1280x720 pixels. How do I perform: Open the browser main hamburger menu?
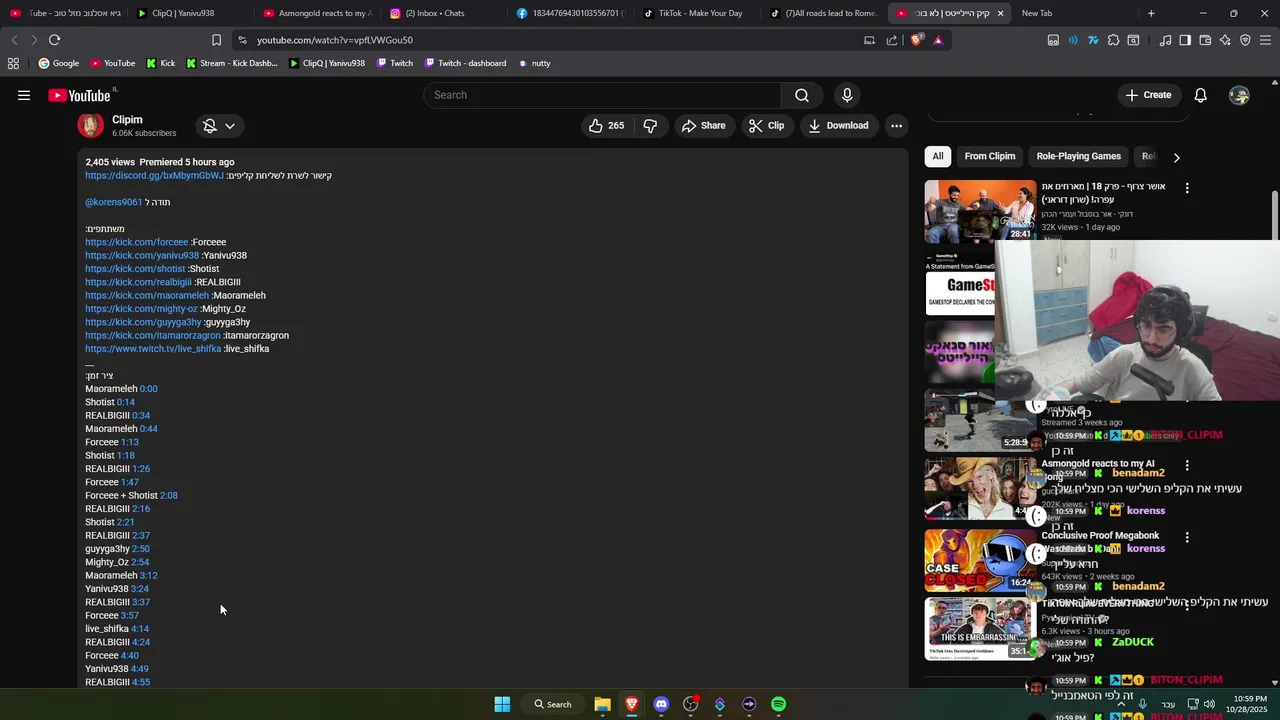tap(1266, 40)
